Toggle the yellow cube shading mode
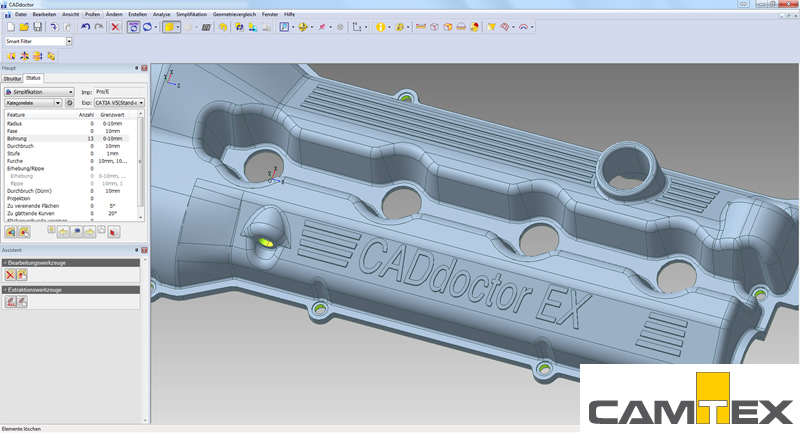 [171, 27]
